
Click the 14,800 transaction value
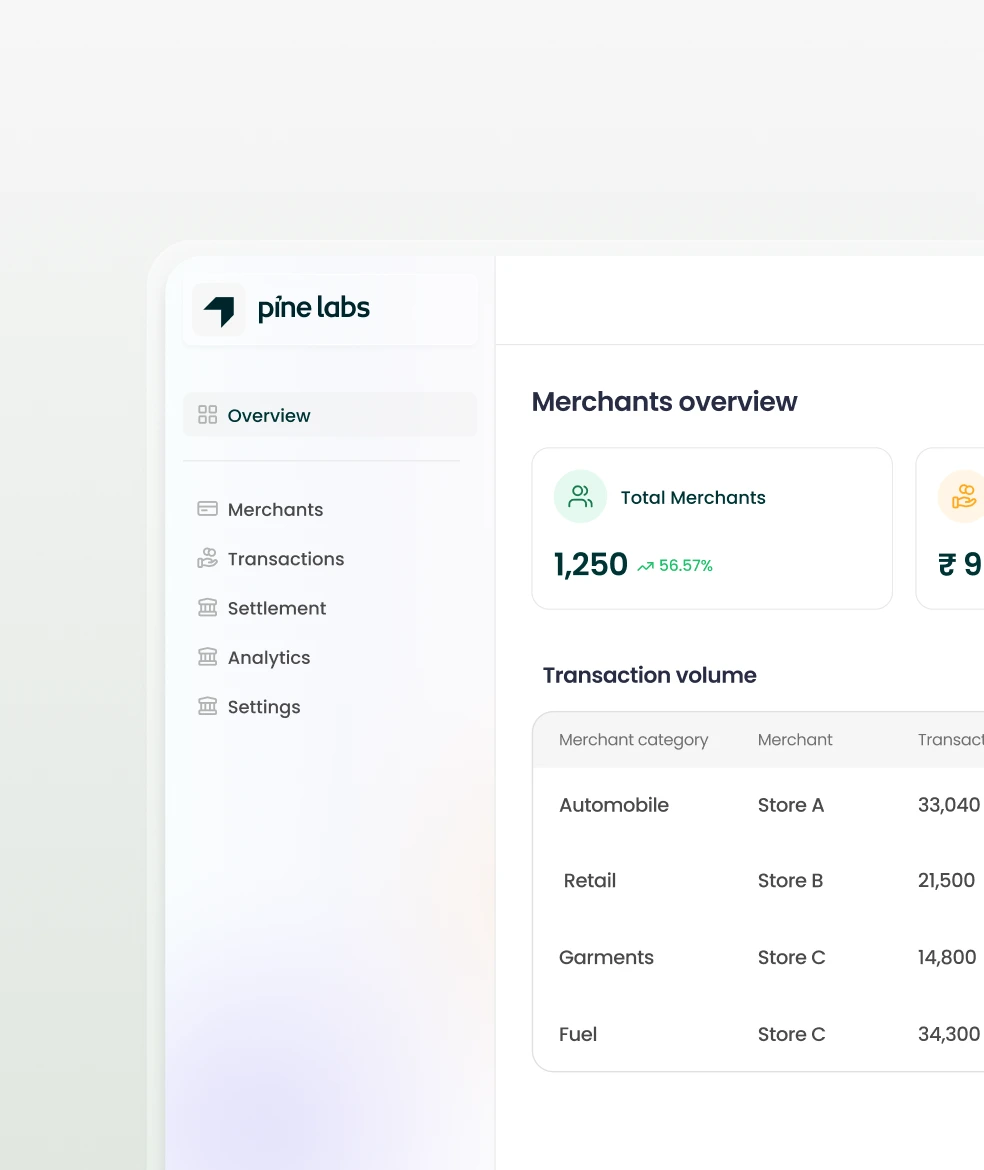(x=947, y=957)
